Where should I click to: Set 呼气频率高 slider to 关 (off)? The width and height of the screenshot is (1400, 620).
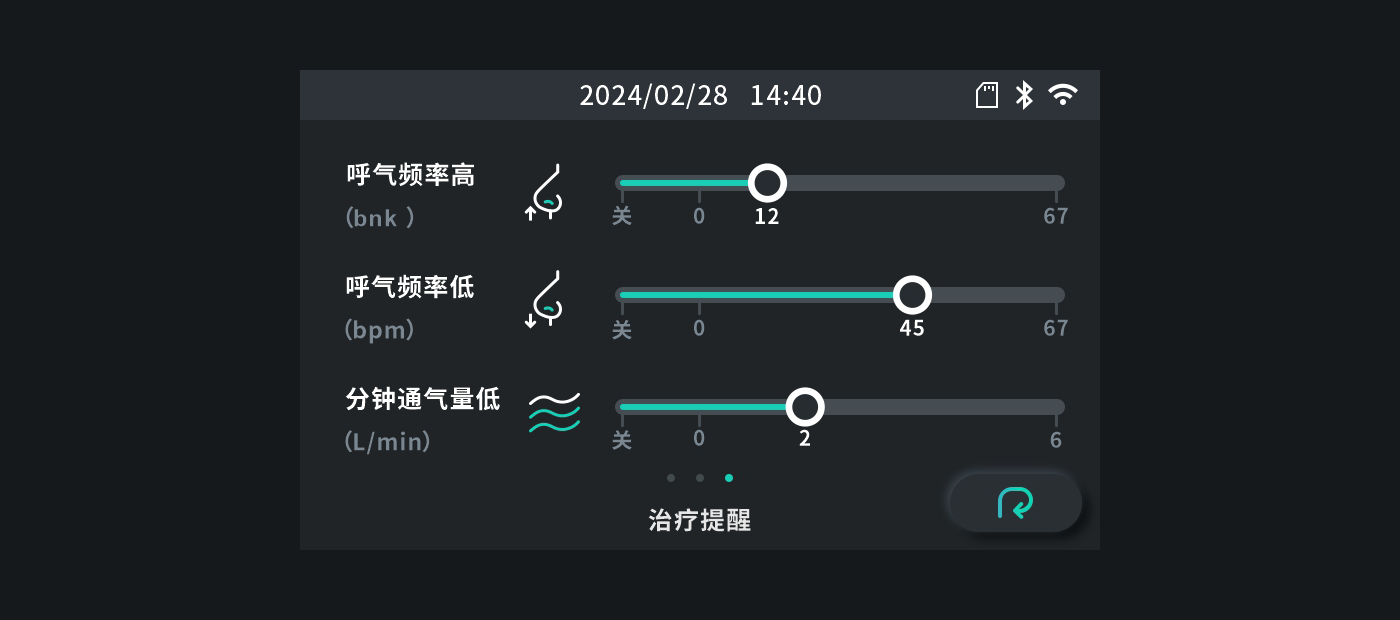tap(622, 184)
